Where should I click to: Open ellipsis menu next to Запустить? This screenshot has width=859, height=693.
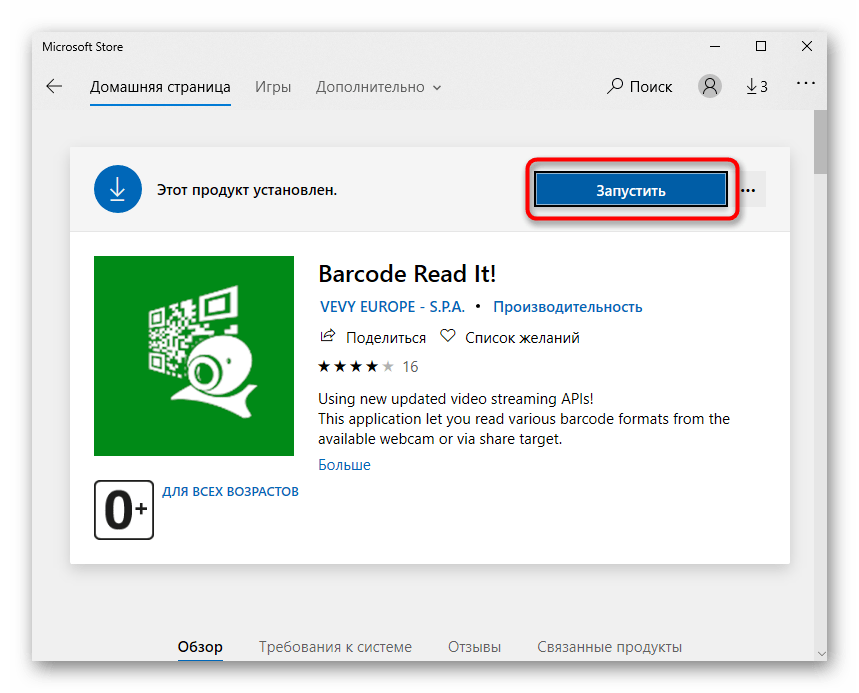pyautogui.click(x=748, y=190)
